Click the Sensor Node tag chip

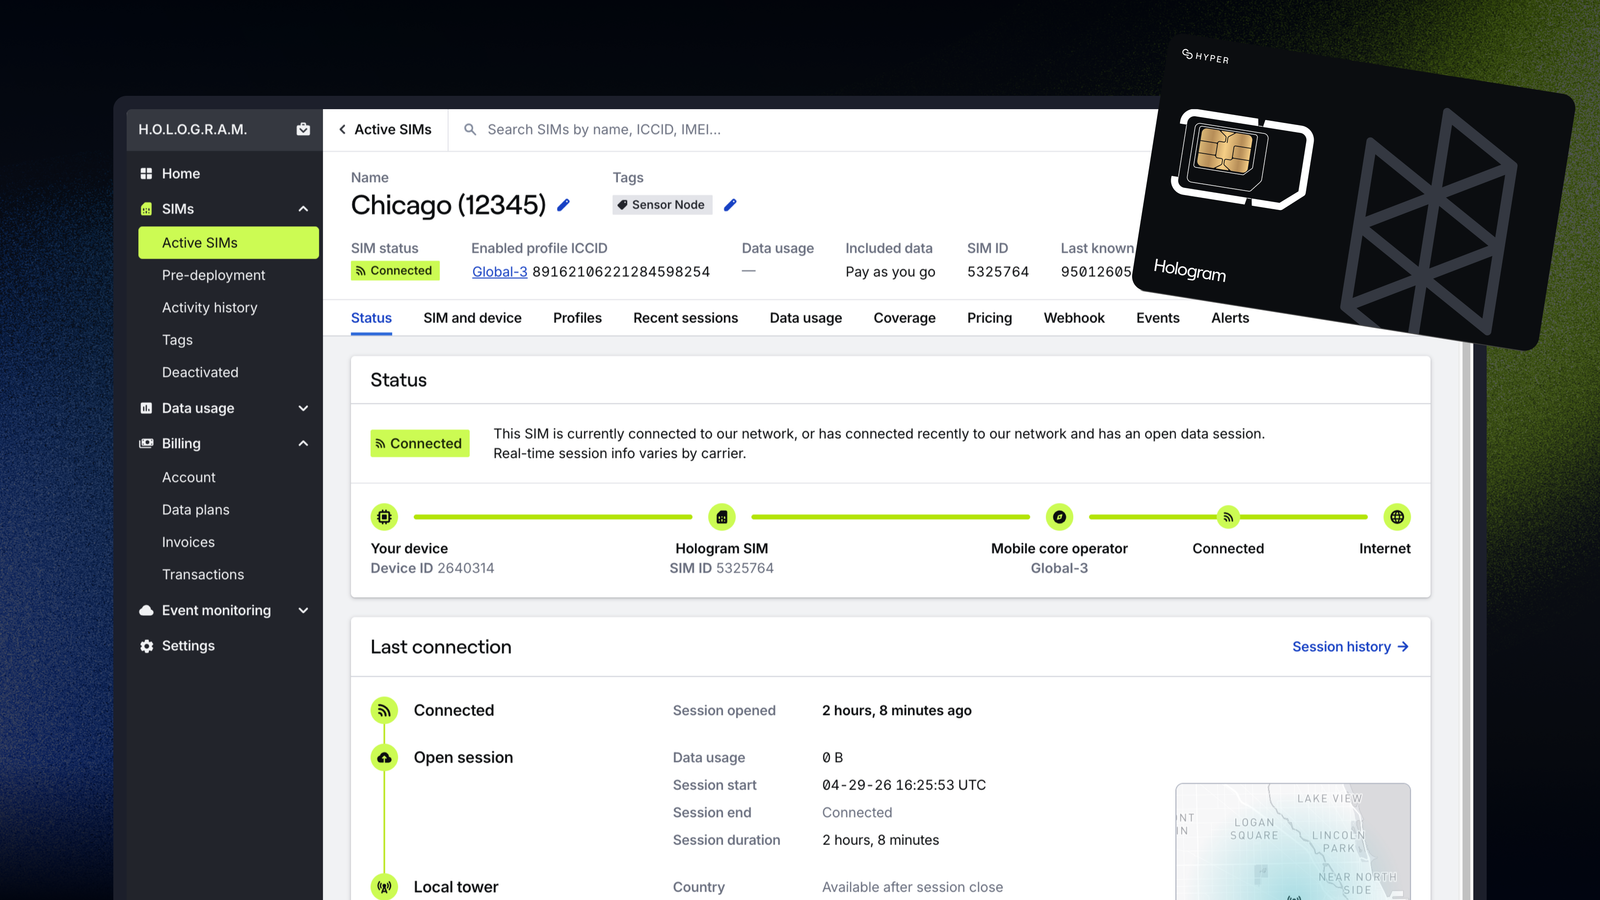(x=662, y=205)
